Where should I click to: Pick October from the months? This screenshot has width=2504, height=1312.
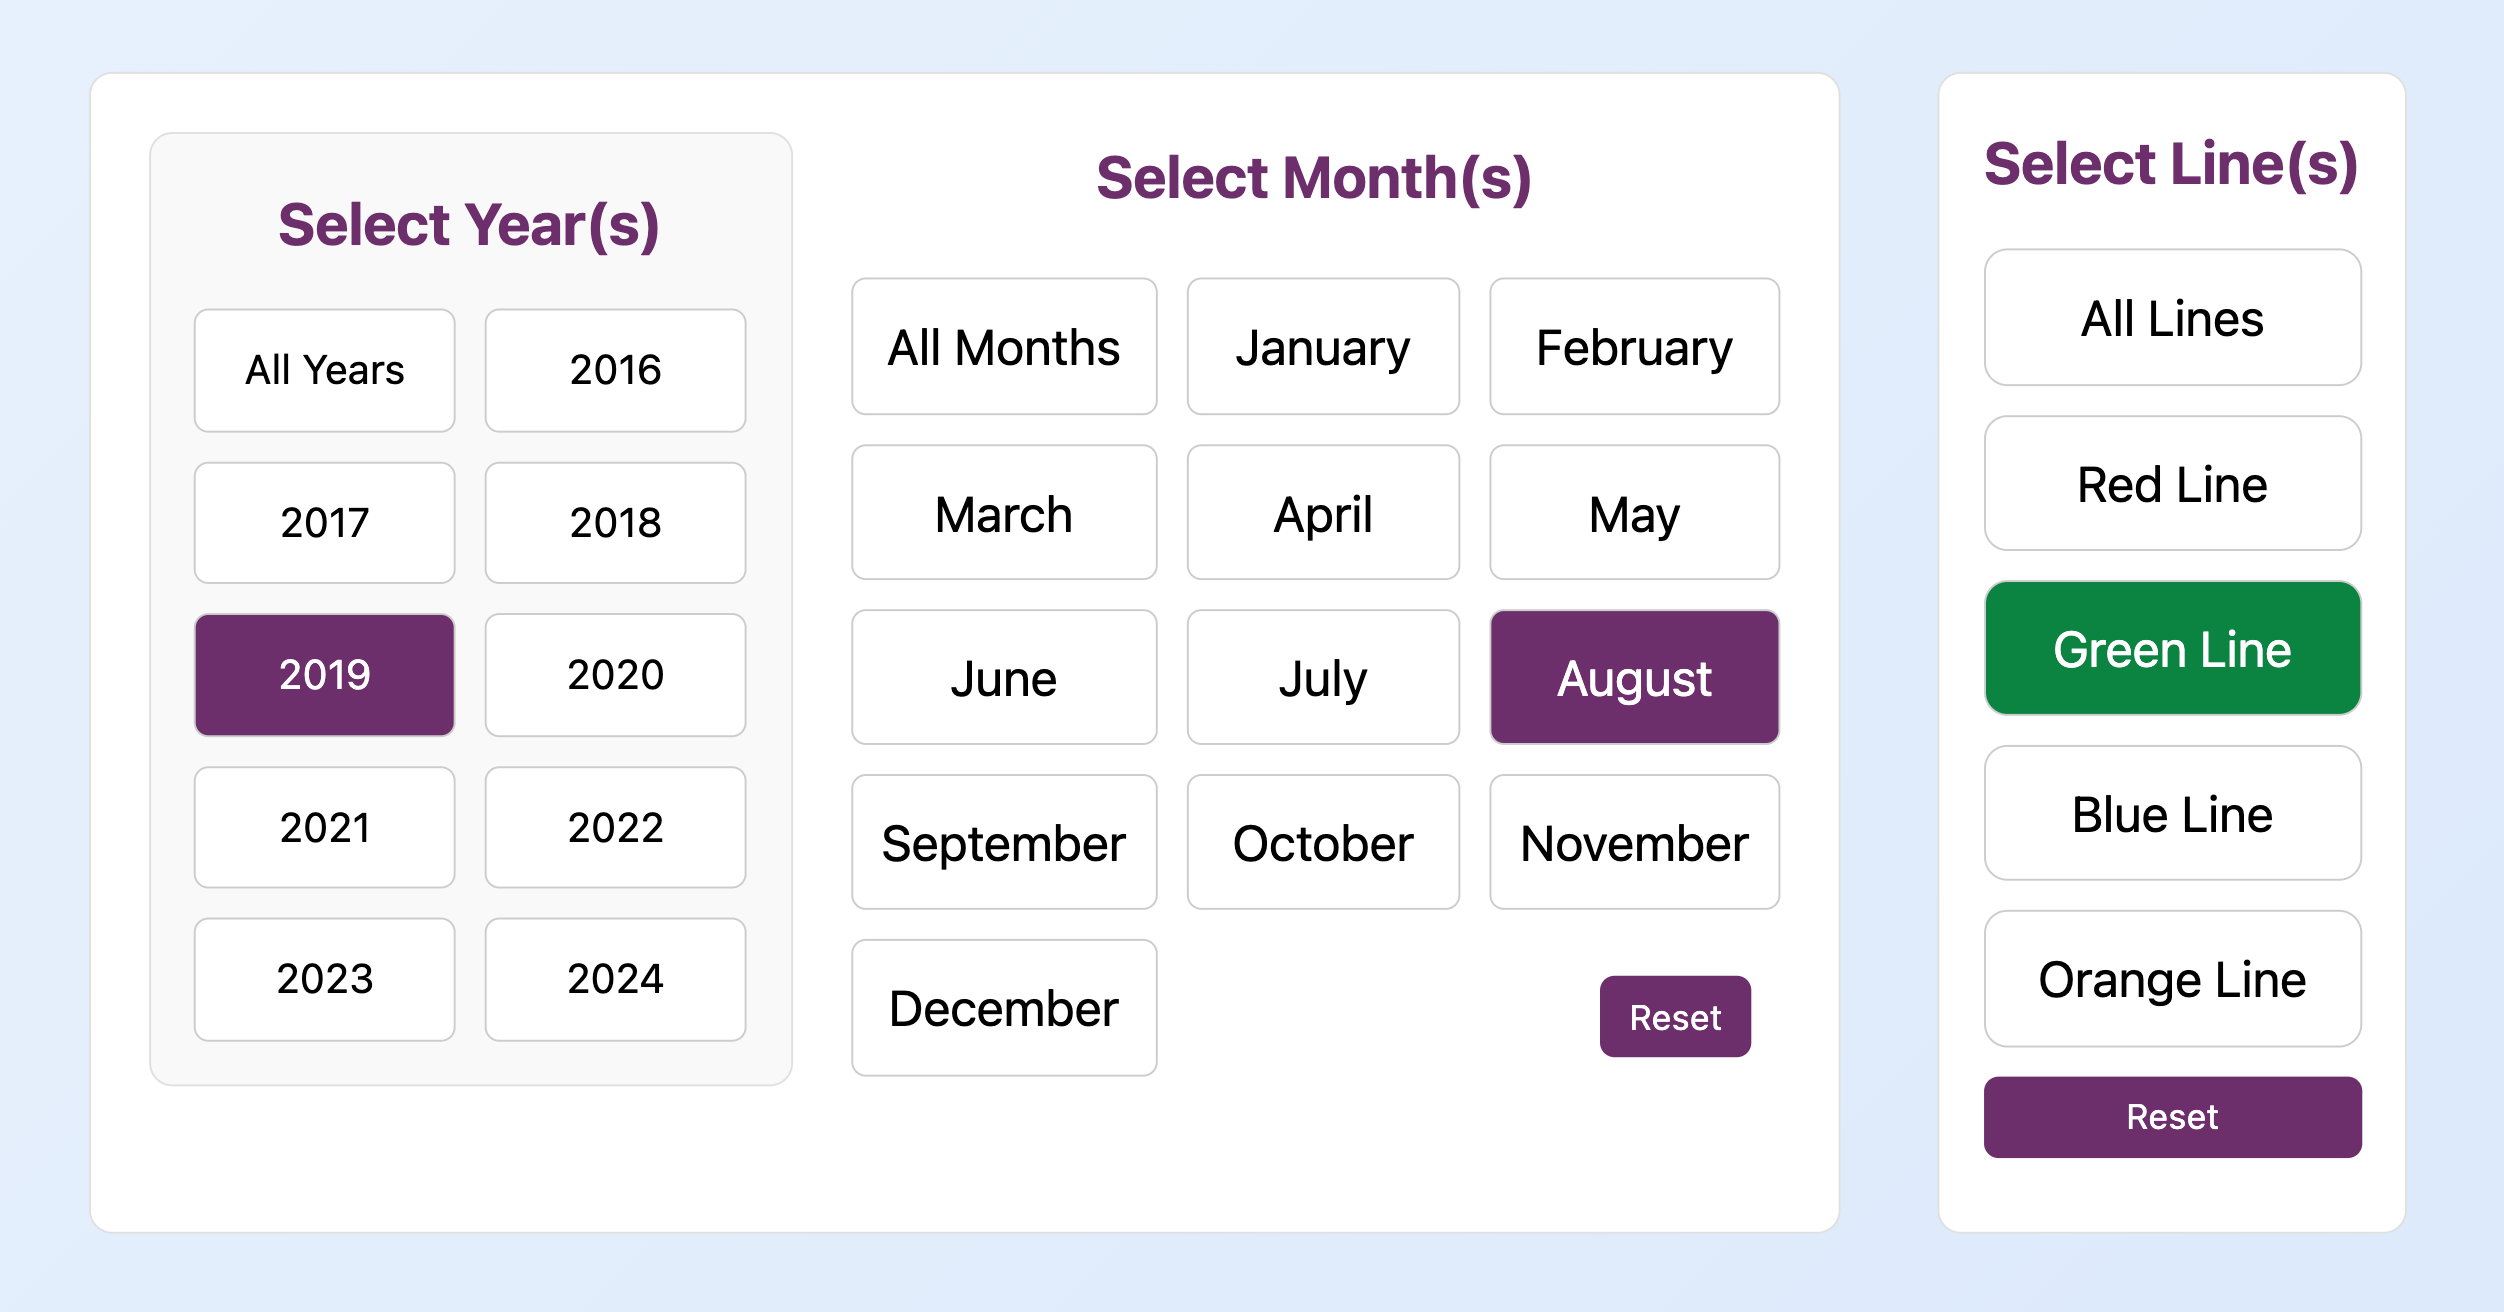click(1323, 842)
